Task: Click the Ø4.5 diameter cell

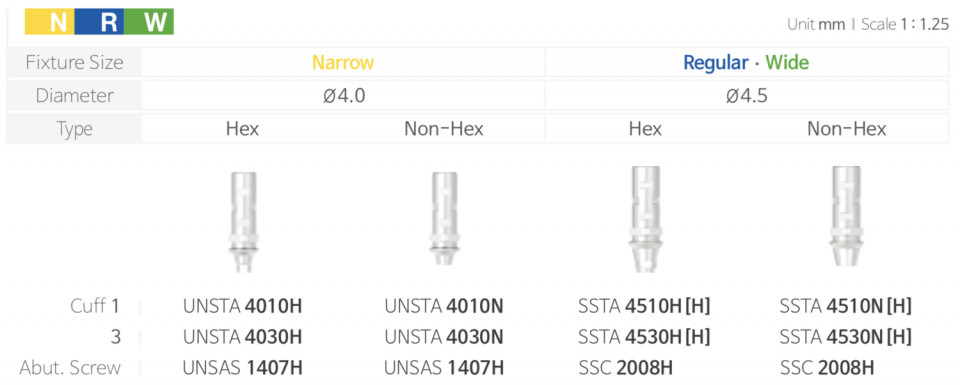Action: point(746,95)
